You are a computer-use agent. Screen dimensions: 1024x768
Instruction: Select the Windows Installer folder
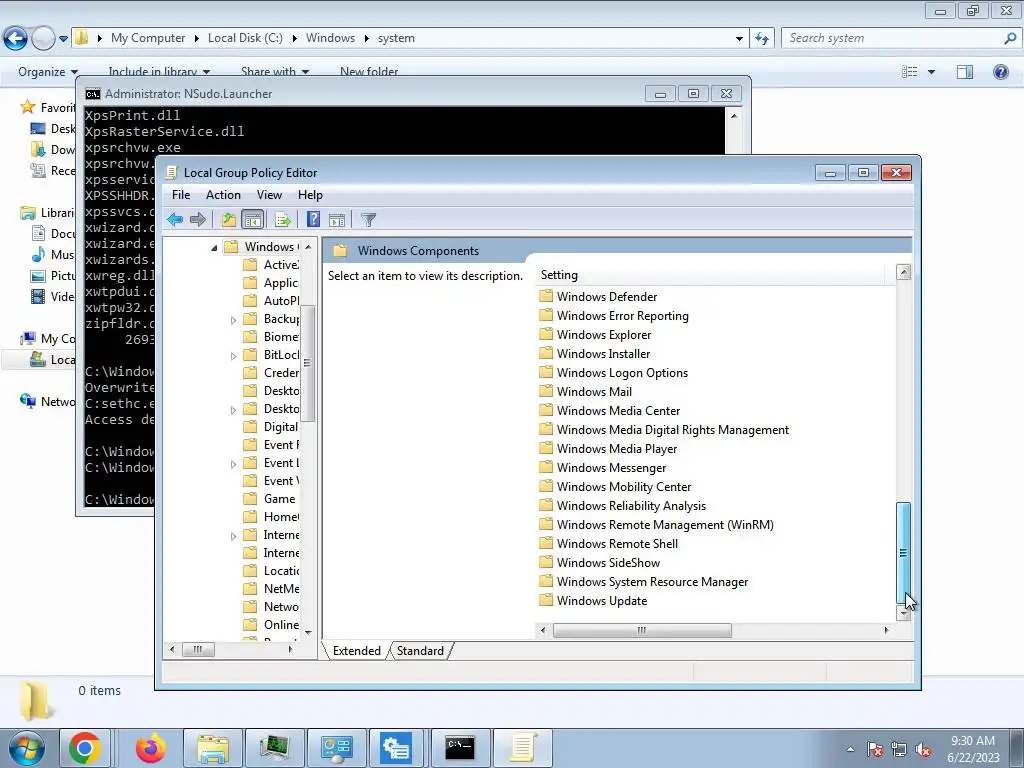point(595,353)
